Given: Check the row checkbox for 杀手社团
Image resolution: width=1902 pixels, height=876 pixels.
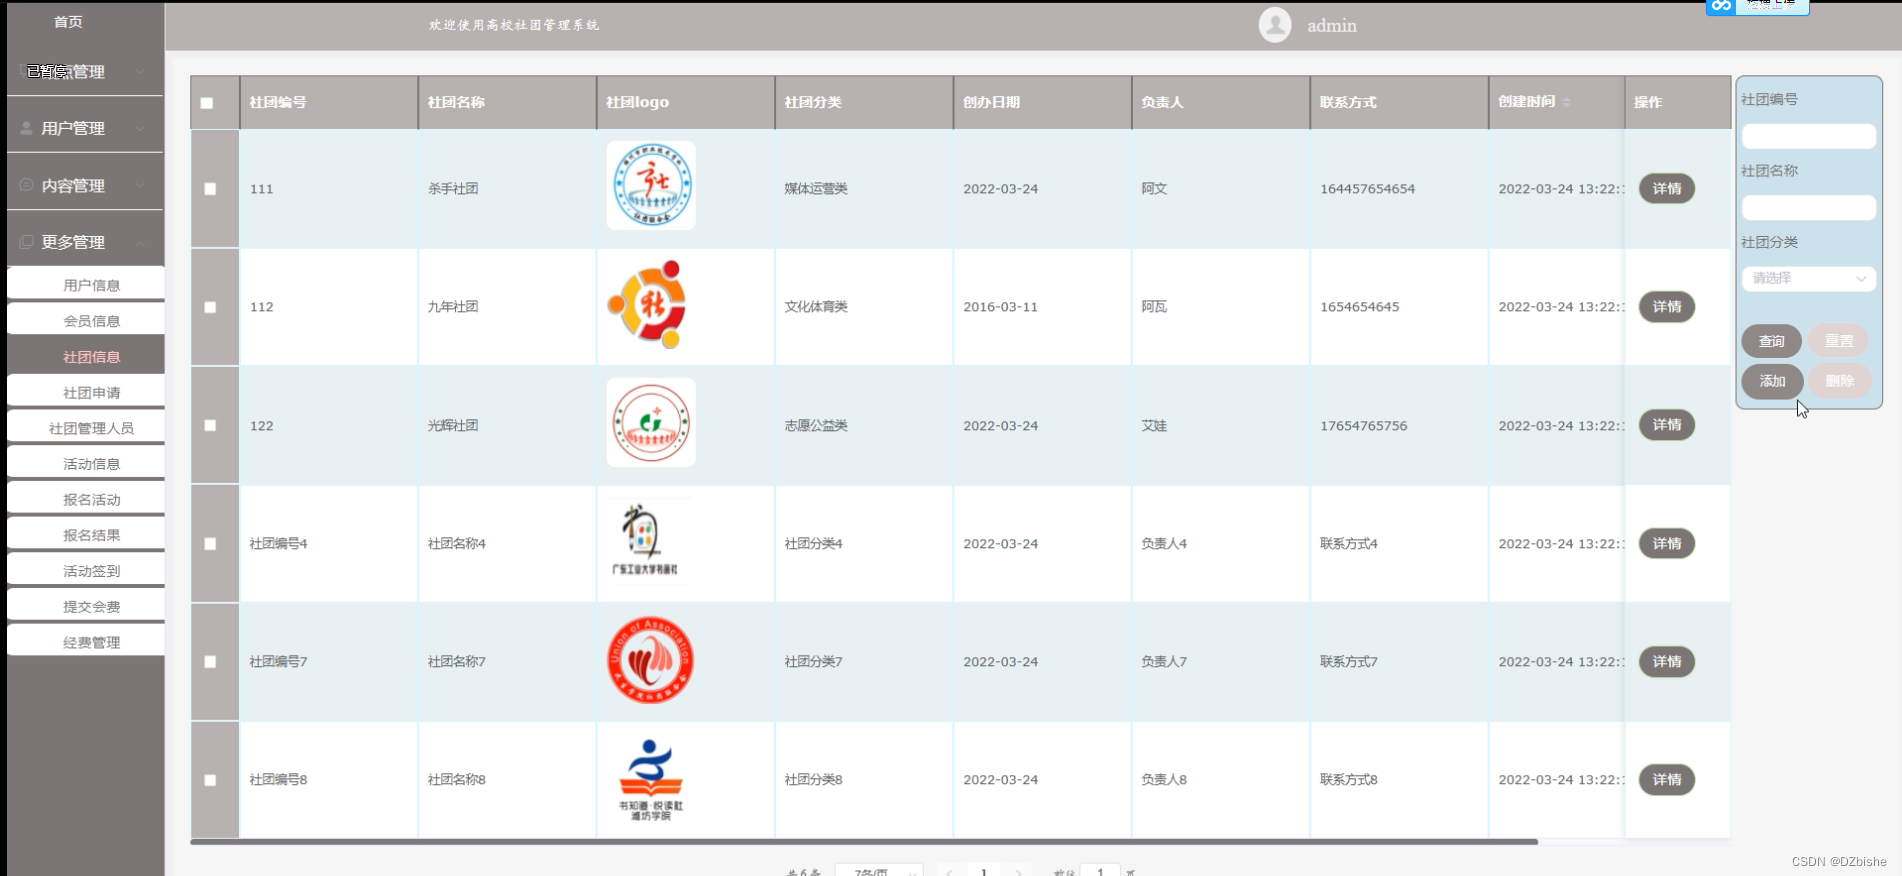Looking at the screenshot, I should [x=210, y=189].
